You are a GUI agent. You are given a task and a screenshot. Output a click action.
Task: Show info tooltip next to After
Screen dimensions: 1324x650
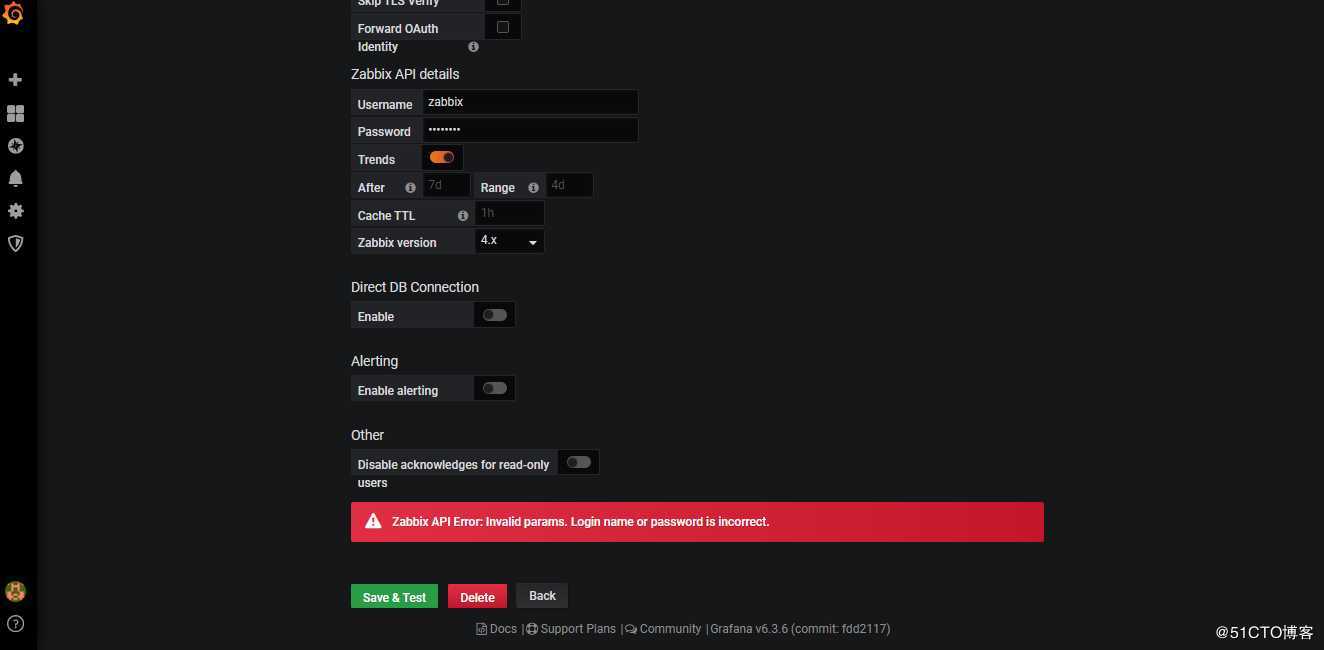410,187
